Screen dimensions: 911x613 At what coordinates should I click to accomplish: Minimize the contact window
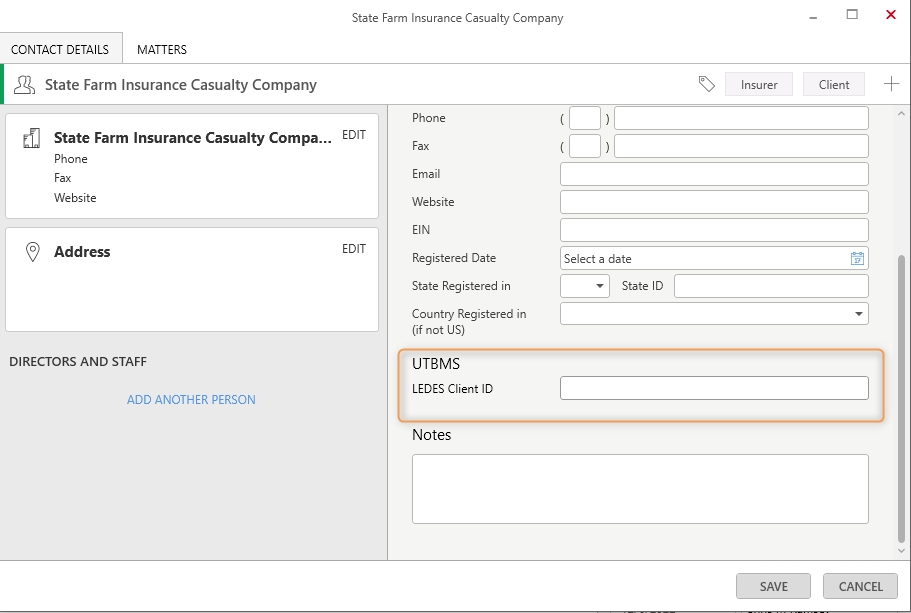click(x=813, y=17)
